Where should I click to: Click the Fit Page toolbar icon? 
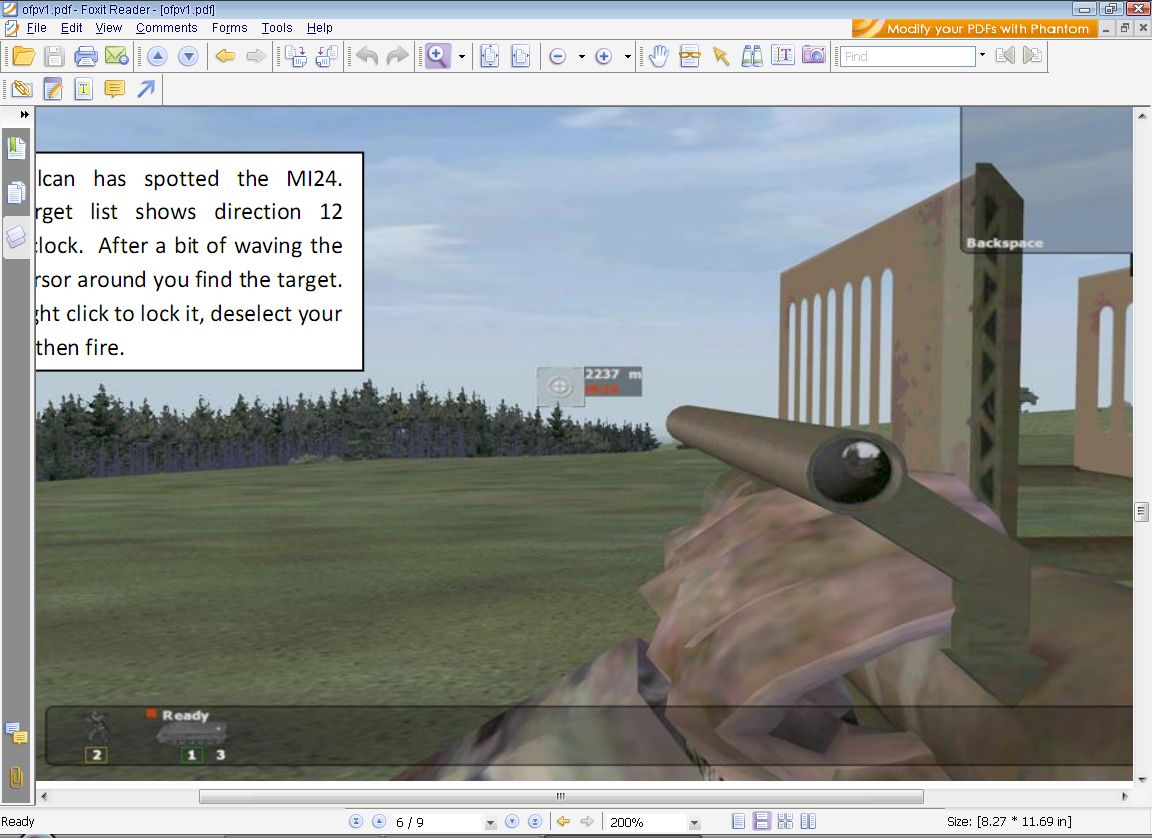[x=489, y=56]
